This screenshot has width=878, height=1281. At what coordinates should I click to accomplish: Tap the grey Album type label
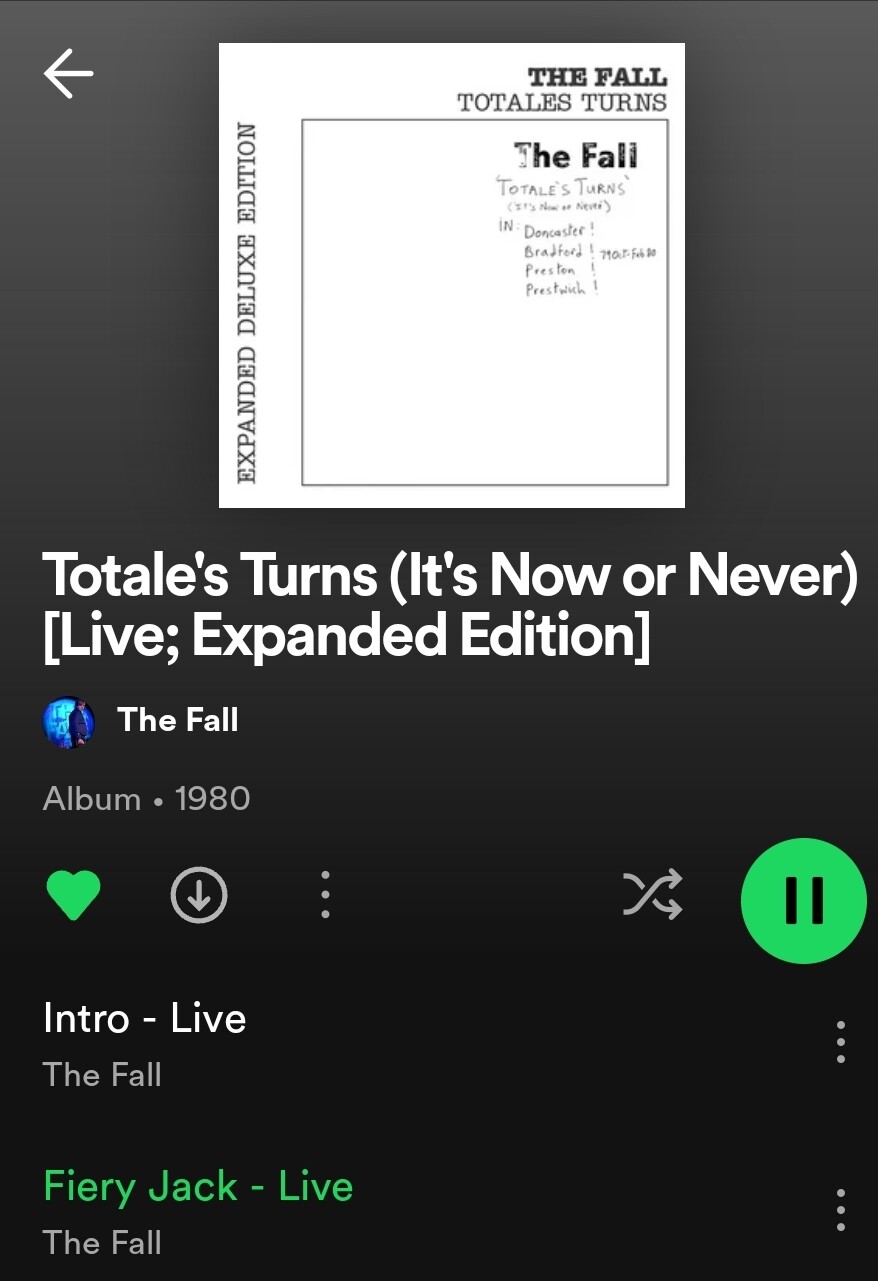click(92, 799)
